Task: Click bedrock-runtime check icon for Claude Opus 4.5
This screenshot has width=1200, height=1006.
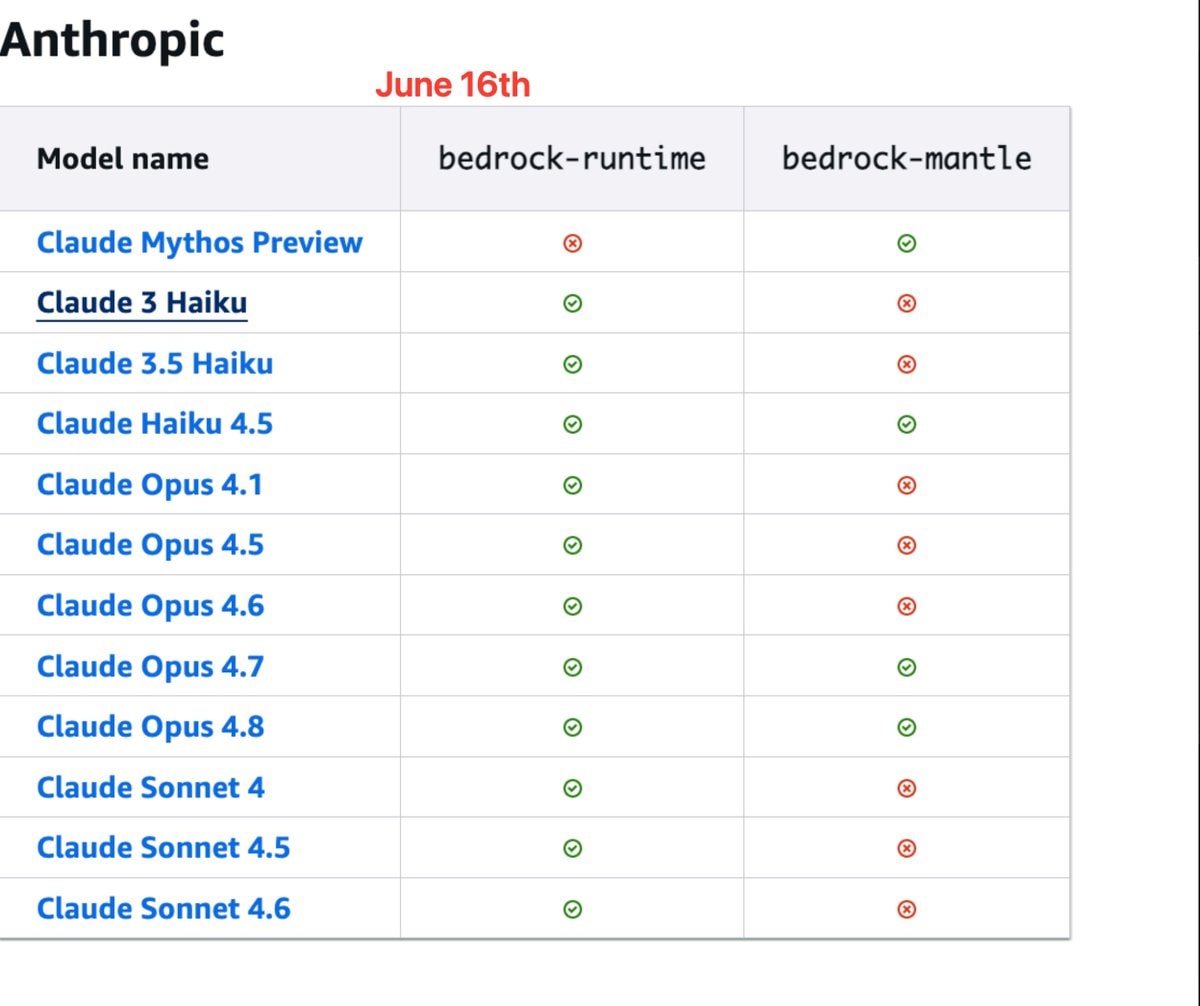Action: point(572,546)
